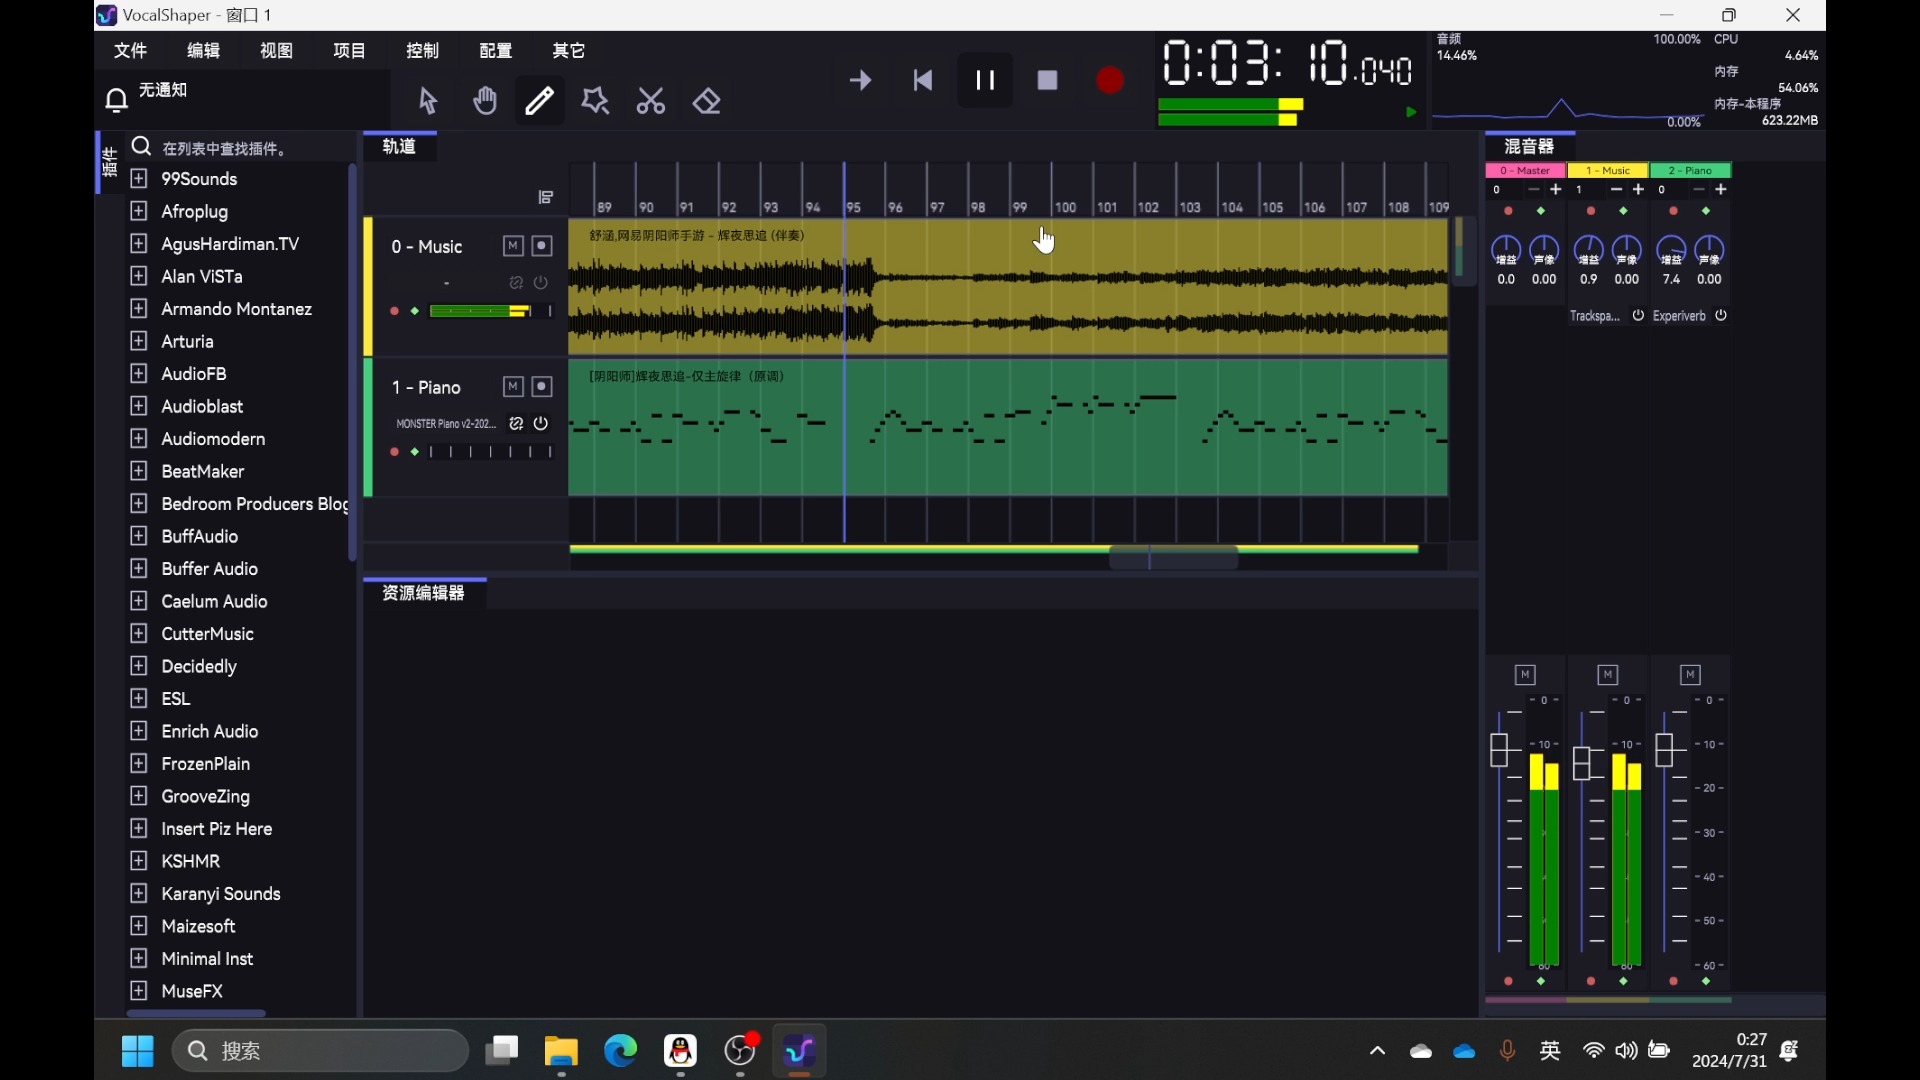Image resolution: width=1920 pixels, height=1080 pixels.
Task: Toggle power on 0 - Music track instrument
Action: point(541,283)
